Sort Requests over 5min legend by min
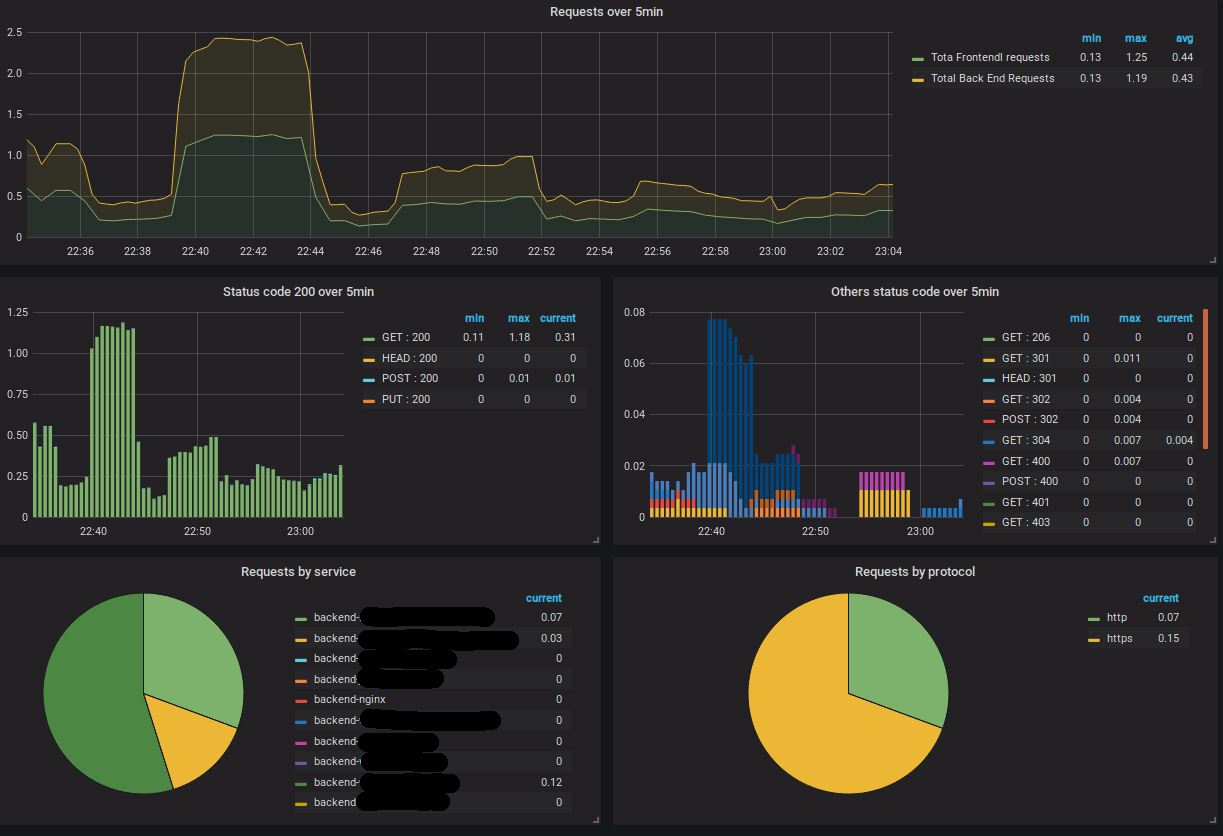 tap(1091, 38)
